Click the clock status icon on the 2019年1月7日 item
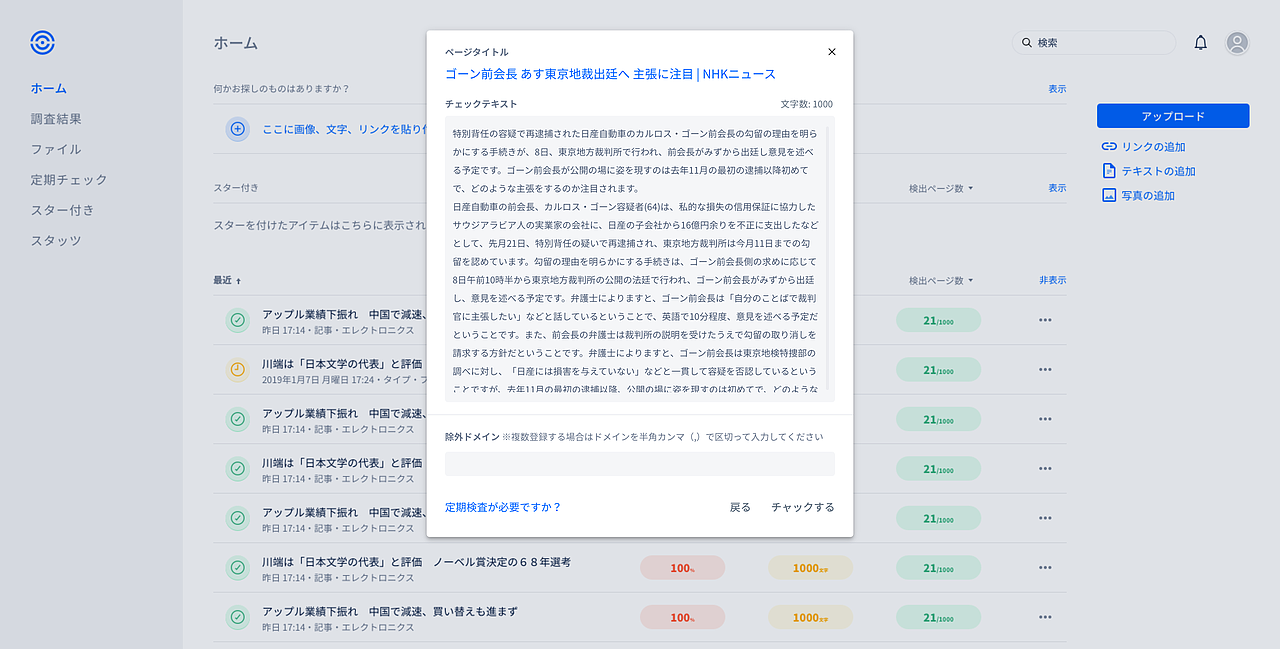 (237, 370)
